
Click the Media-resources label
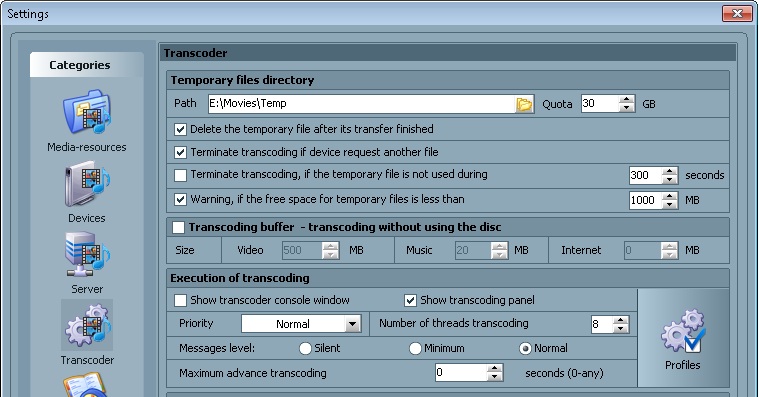[x=87, y=147]
